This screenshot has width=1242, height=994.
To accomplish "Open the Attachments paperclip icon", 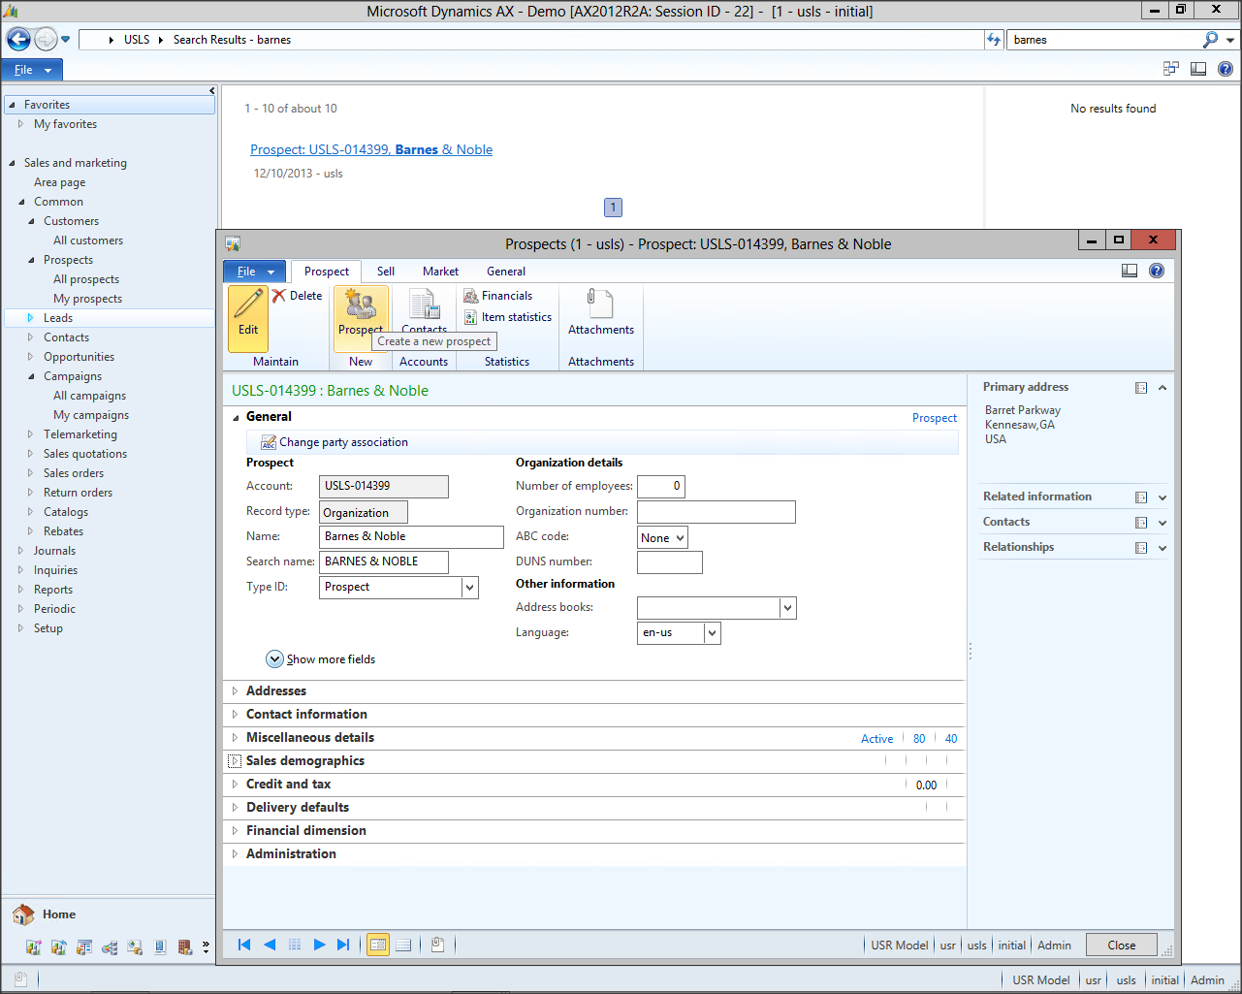I will (x=600, y=305).
